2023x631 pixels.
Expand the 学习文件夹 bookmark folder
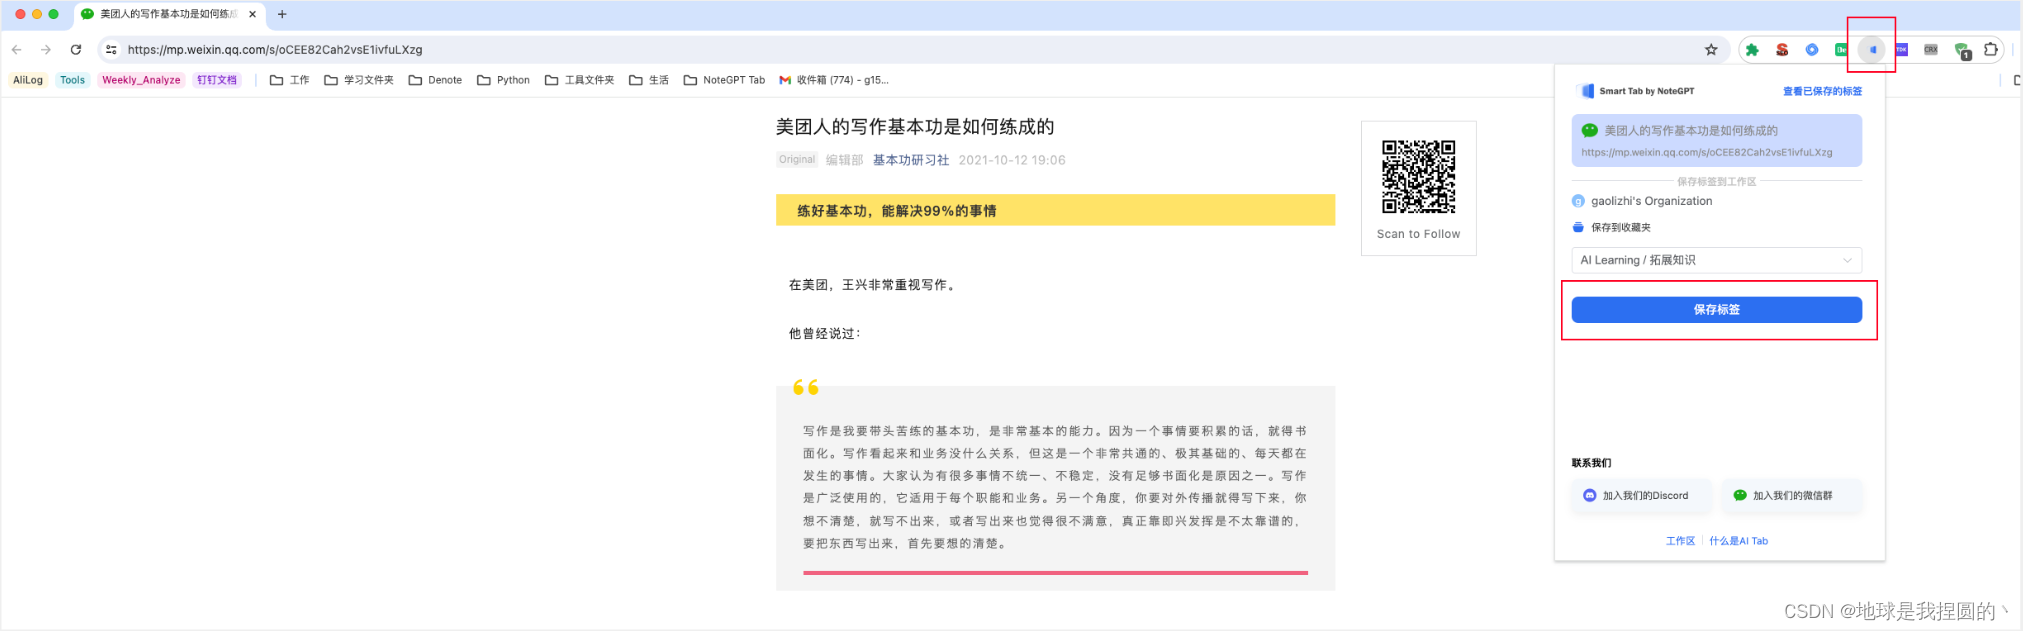(x=359, y=80)
